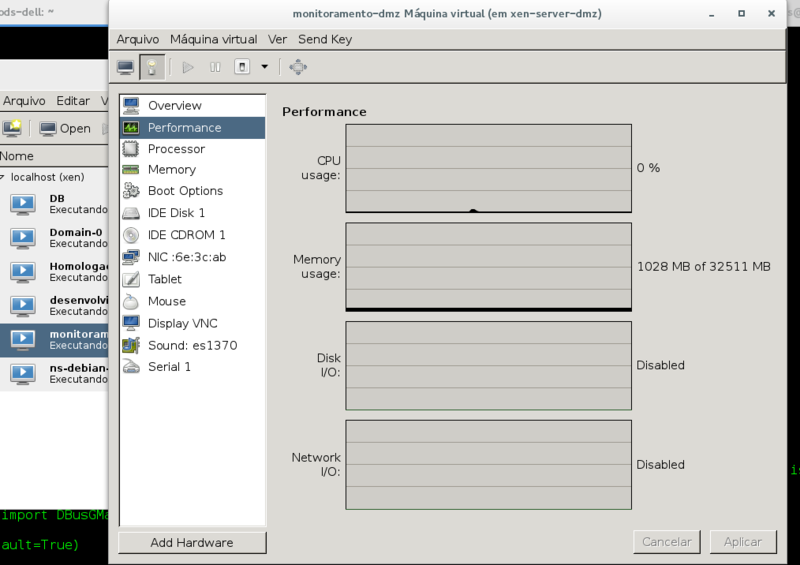Select Memory in hardware list

(x=192, y=169)
